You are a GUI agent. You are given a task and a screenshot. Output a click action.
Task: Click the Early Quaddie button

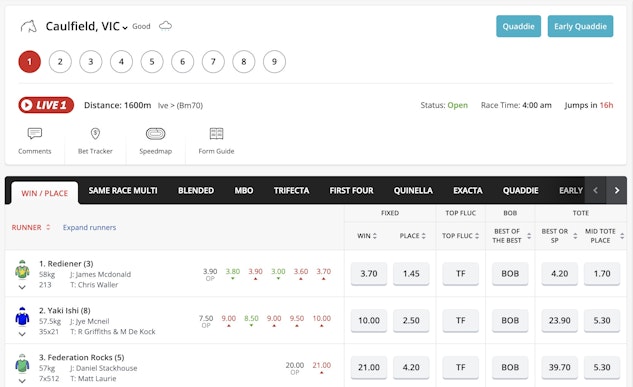click(x=580, y=26)
